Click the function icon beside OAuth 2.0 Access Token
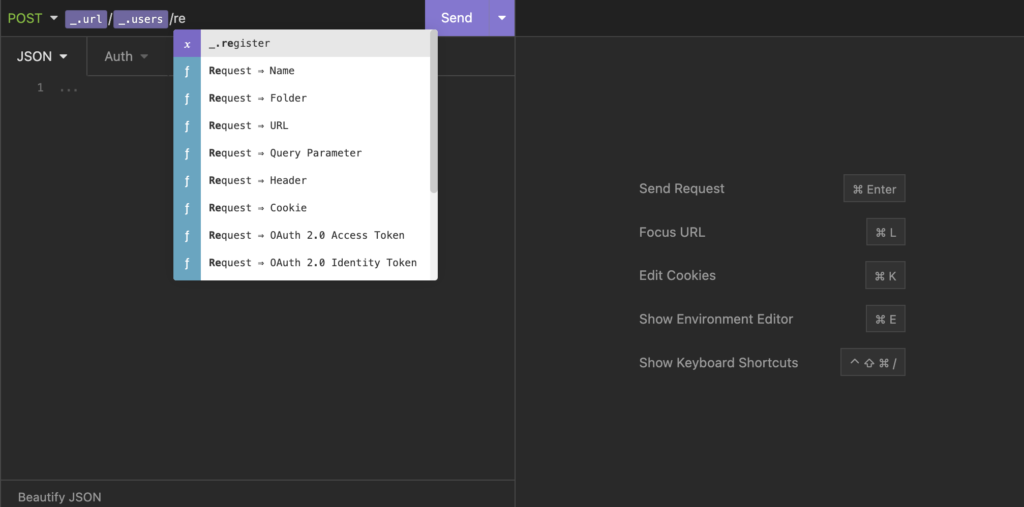The width and height of the screenshot is (1024, 507). point(187,235)
